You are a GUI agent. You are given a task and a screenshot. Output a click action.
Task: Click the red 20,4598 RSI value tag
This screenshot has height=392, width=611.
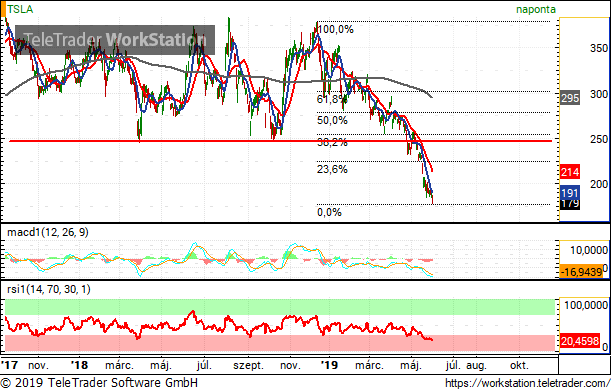[580, 341]
